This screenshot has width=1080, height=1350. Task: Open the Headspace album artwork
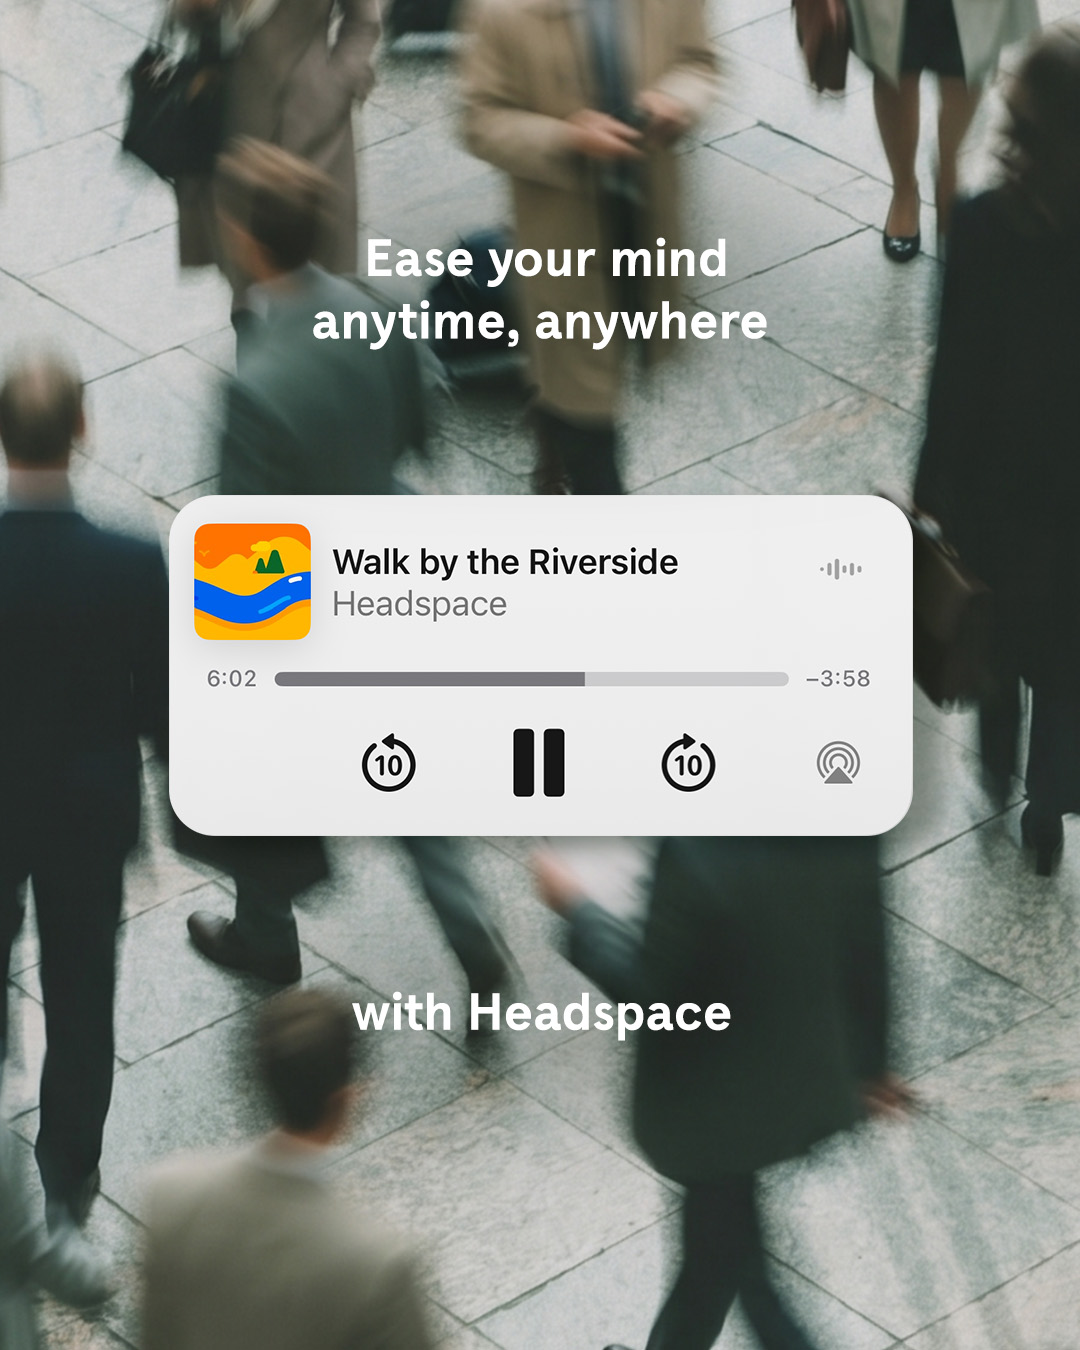pos(253,582)
